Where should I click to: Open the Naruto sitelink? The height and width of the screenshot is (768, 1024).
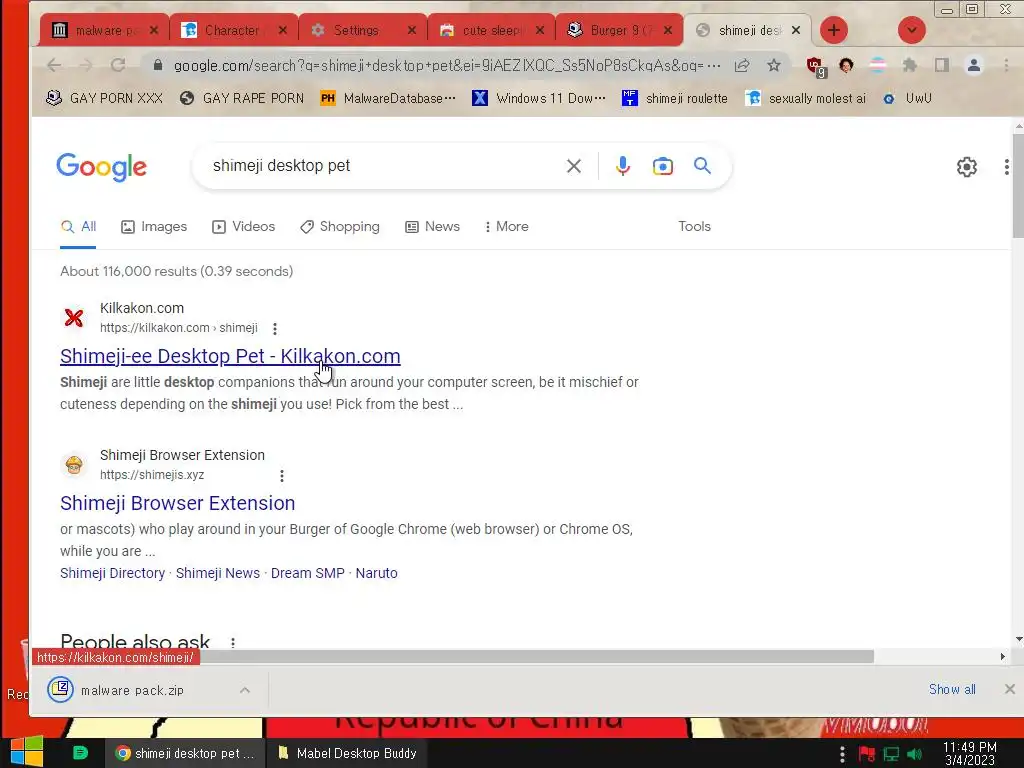coord(376,573)
